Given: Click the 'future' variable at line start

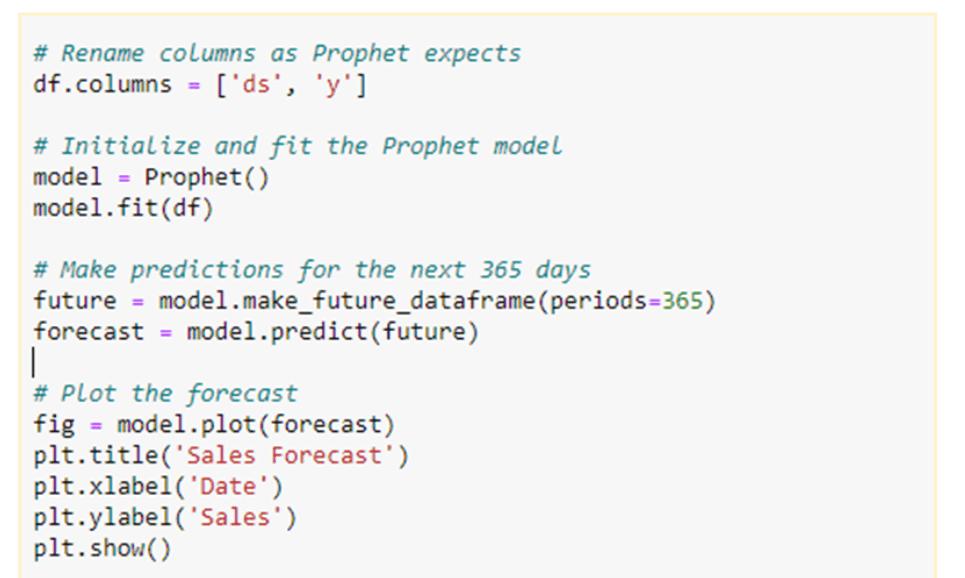Looking at the screenshot, I should 74,301.
